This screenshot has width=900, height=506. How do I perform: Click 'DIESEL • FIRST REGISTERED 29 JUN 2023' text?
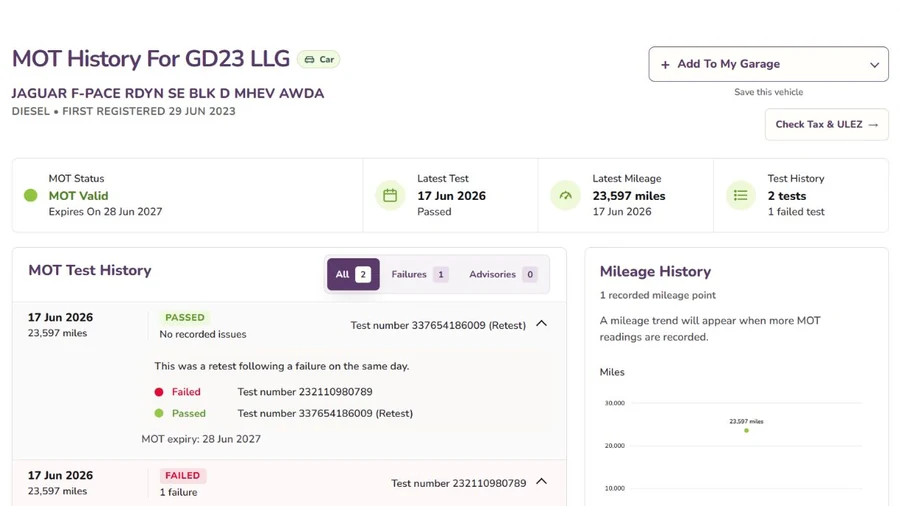[x=123, y=111]
